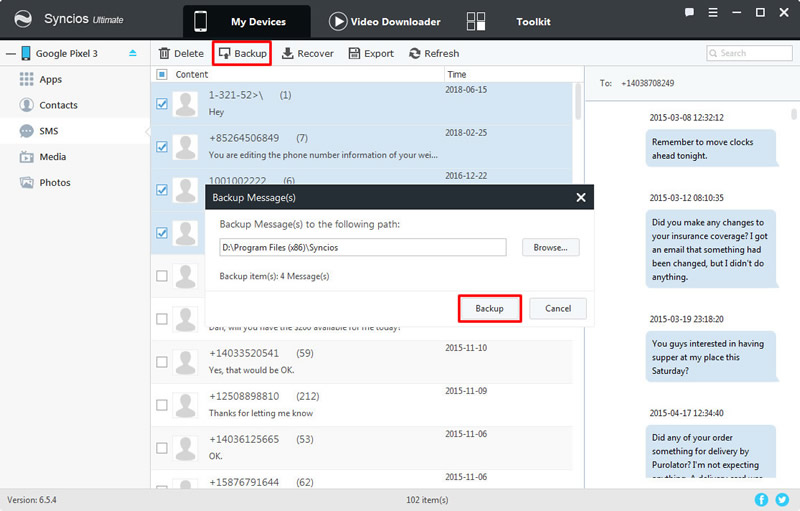Screen dimensions: 800x511
Task: Click the message list scrollbar
Action: [x=578, y=101]
